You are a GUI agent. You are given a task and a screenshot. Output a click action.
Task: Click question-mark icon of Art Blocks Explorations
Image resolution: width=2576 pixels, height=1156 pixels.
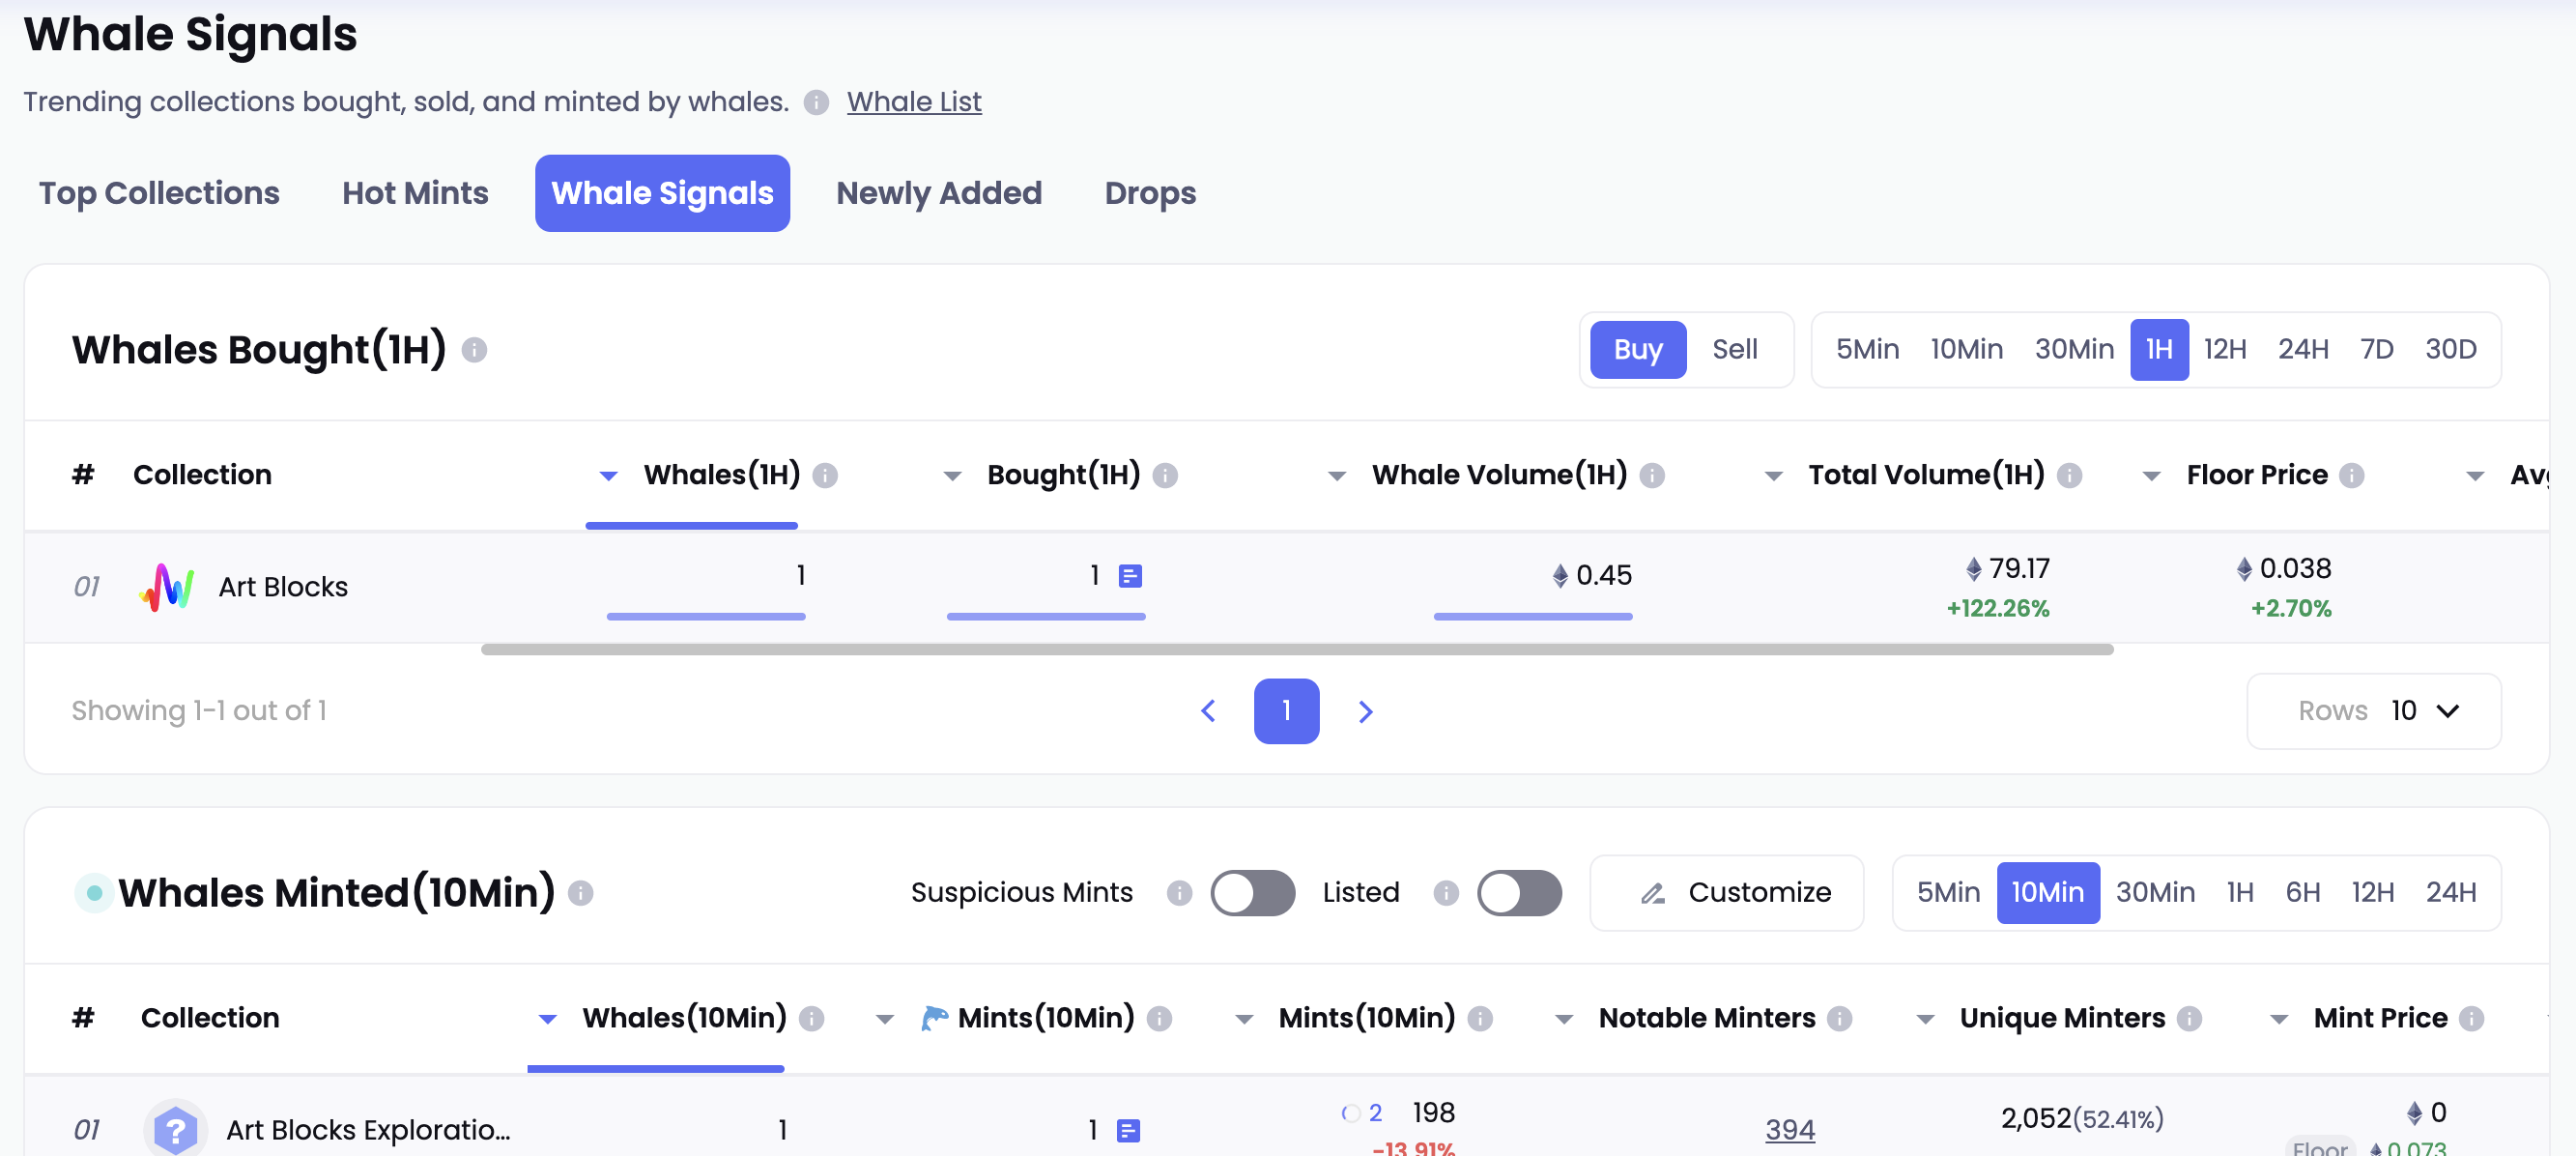coord(175,1129)
